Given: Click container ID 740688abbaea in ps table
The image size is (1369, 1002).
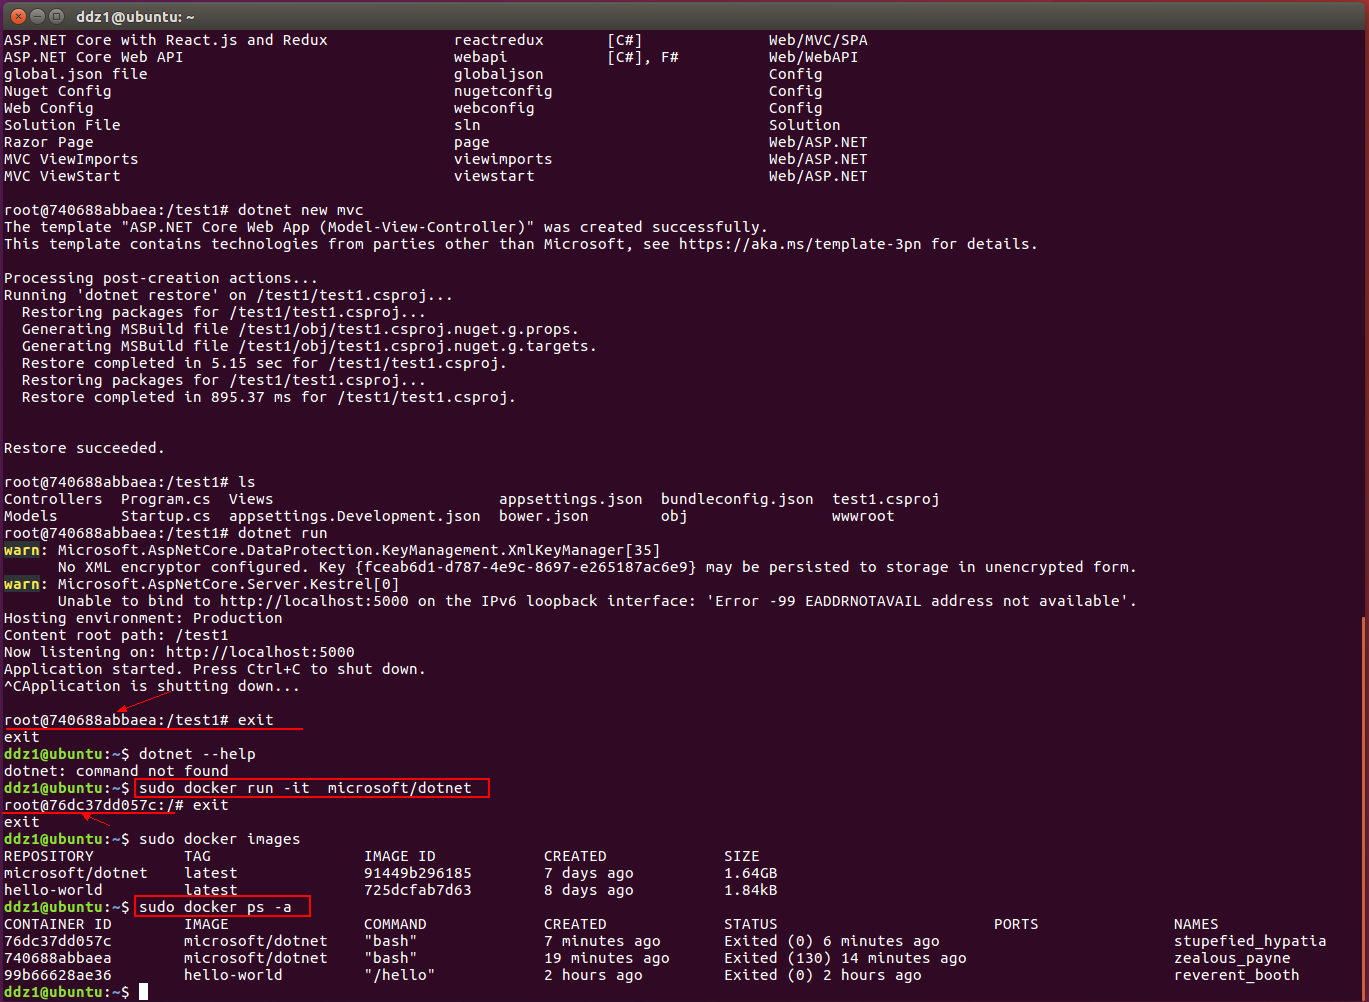Looking at the screenshot, I should 58,958.
